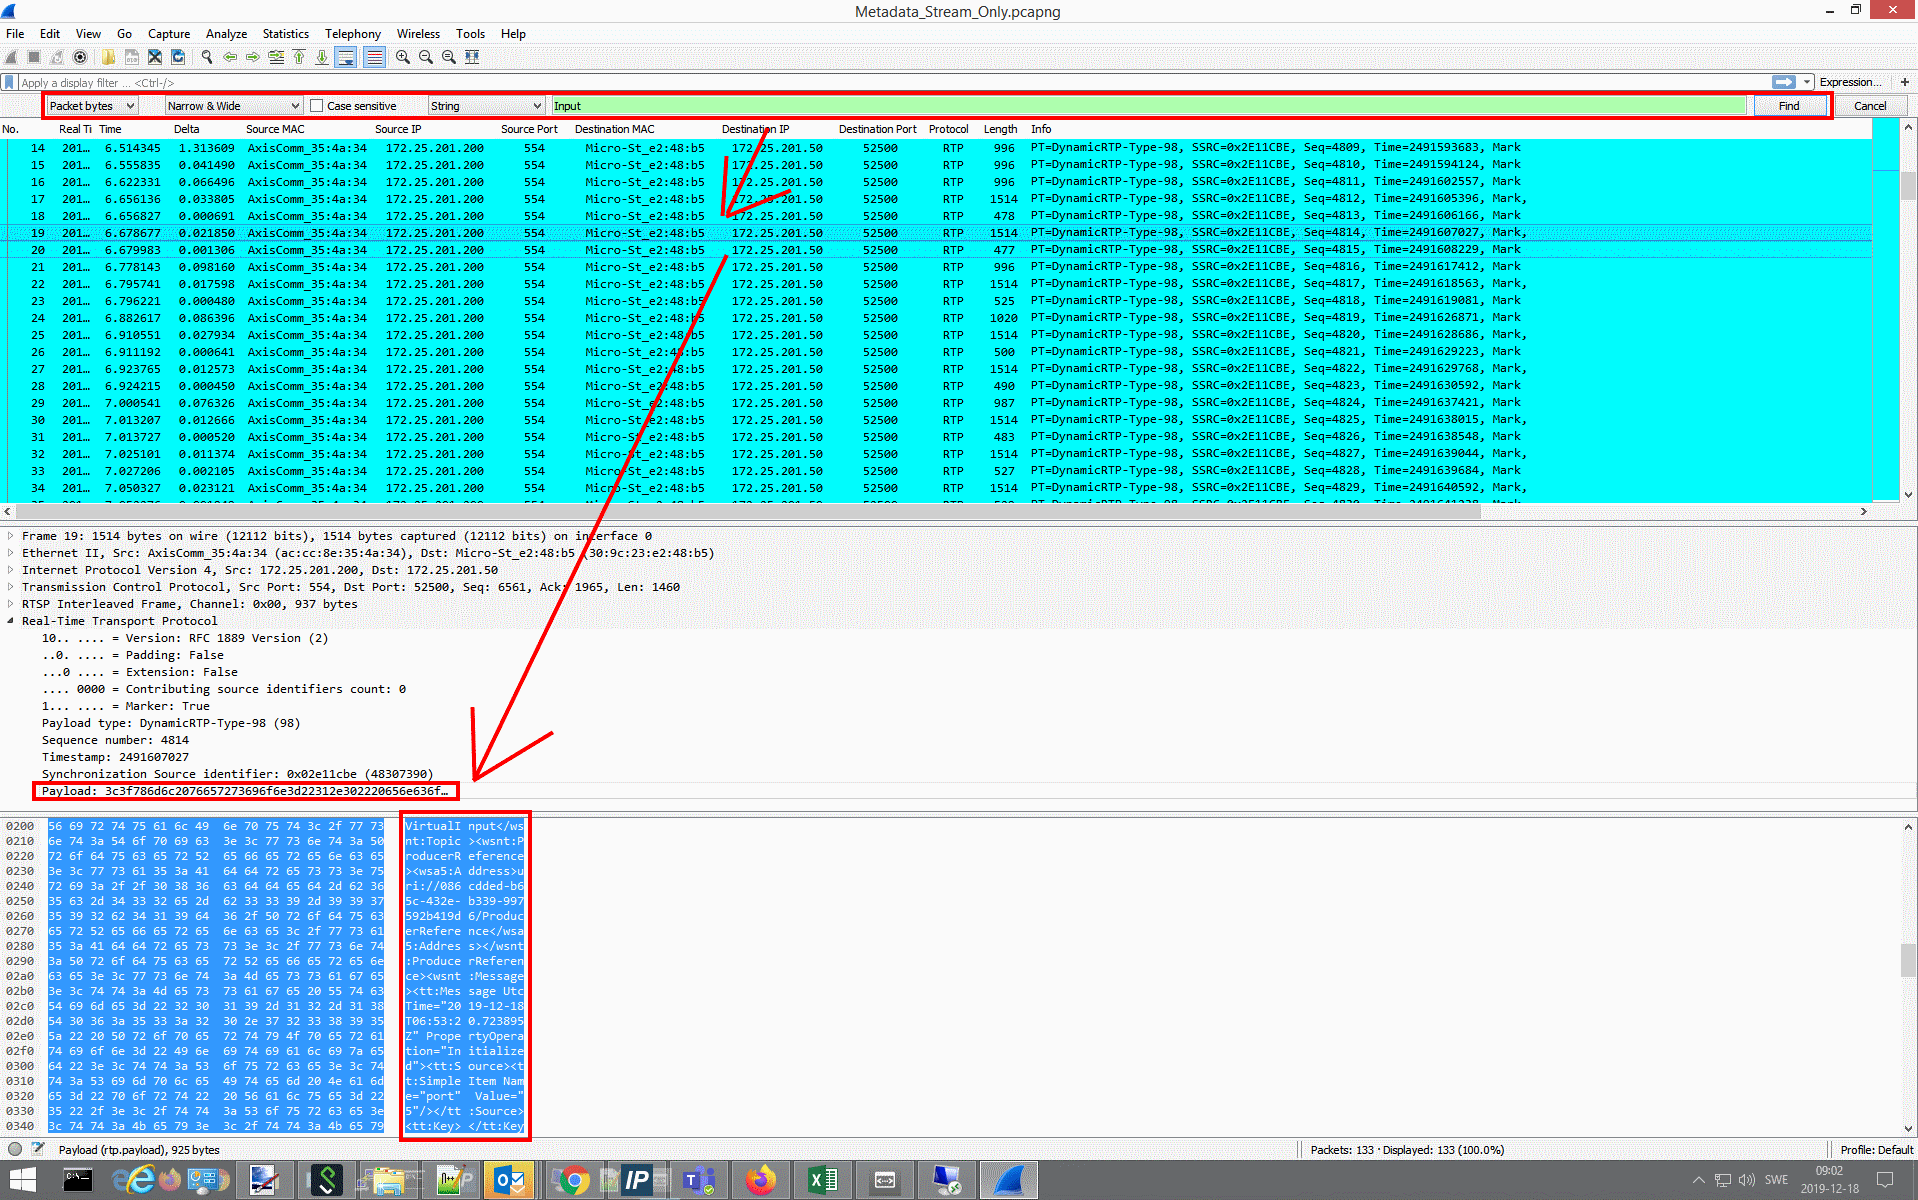Viewport: 1918px width, 1200px height.
Task: Open the Statistics menu
Action: click(286, 33)
